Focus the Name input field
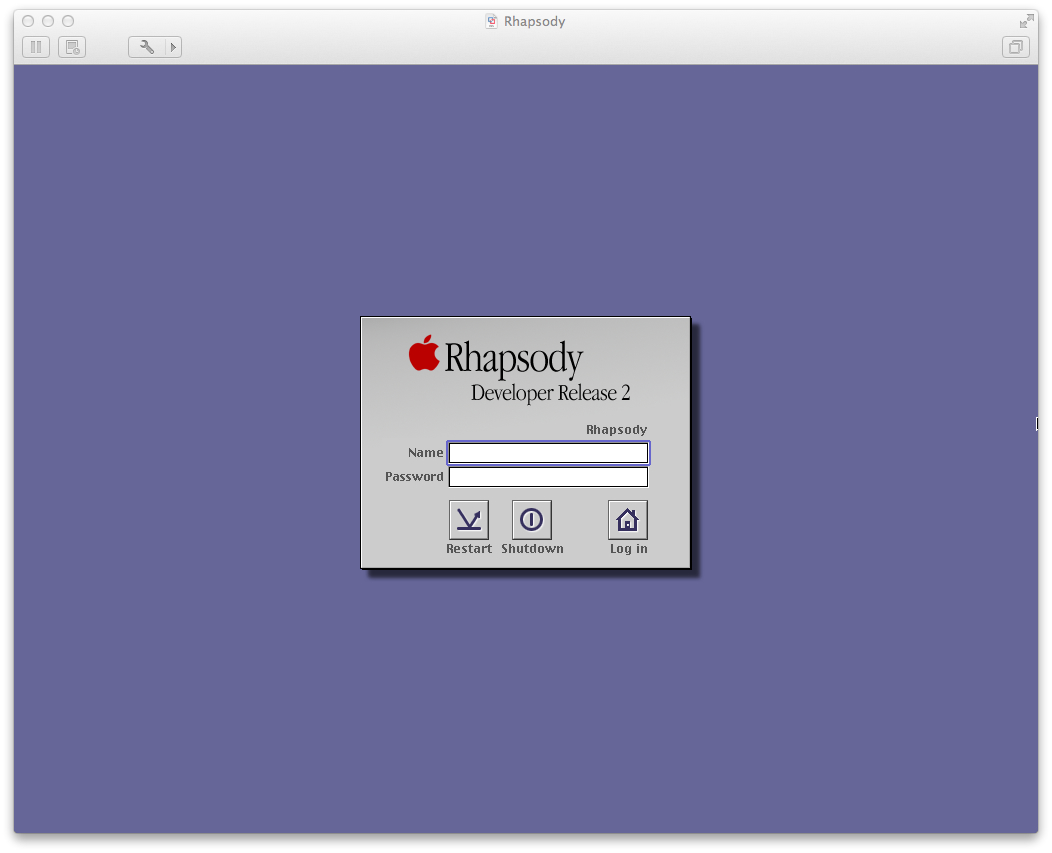Viewport: 1052px width, 853px height. pos(548,453)
